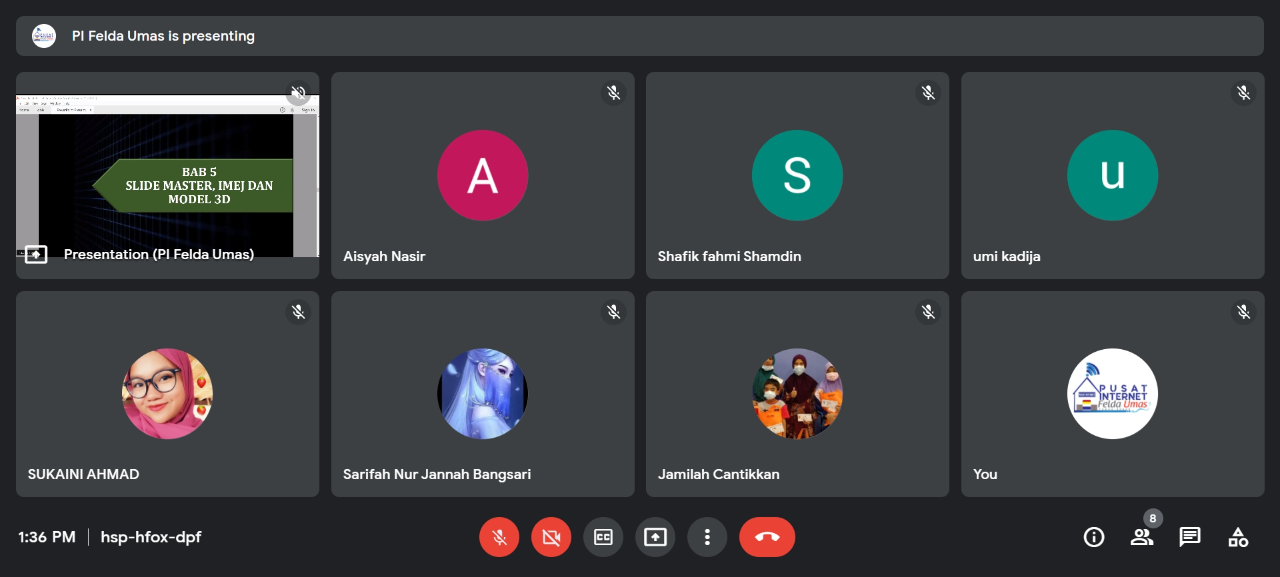Click the muted mic icon on Shafik fahmi Shamdin tile
The width and height of the screenshot is (1280, 577).
tap(928, 93)
